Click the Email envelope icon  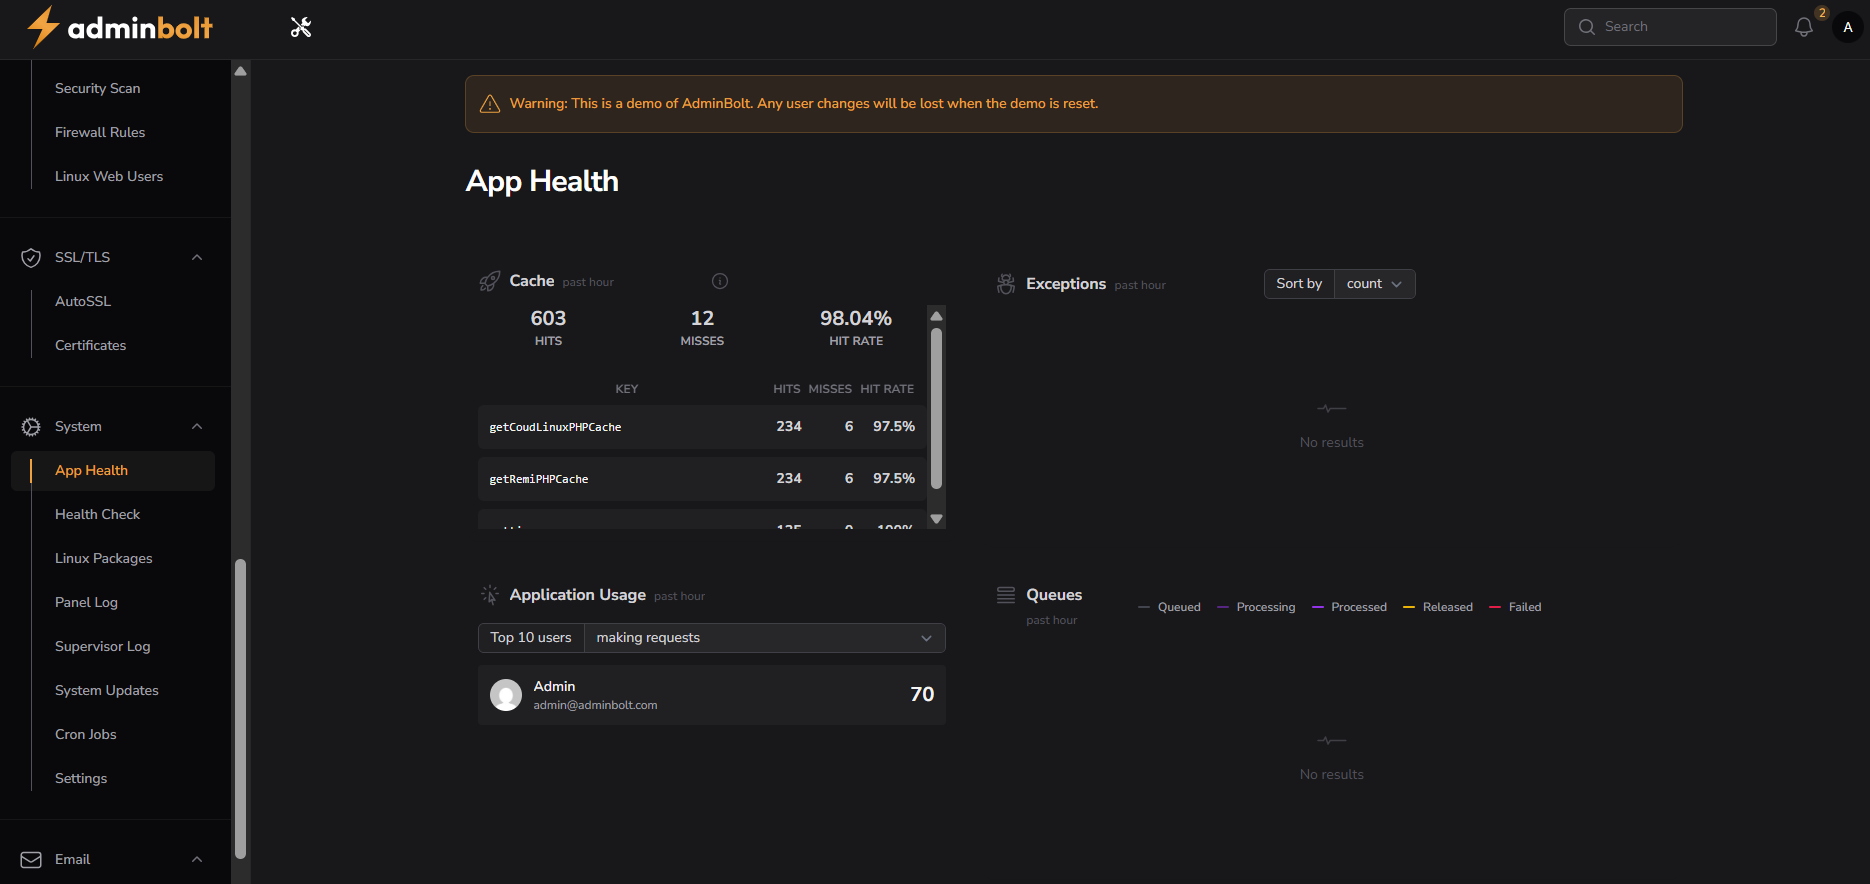pyautogui.click(x=31, y=859)
